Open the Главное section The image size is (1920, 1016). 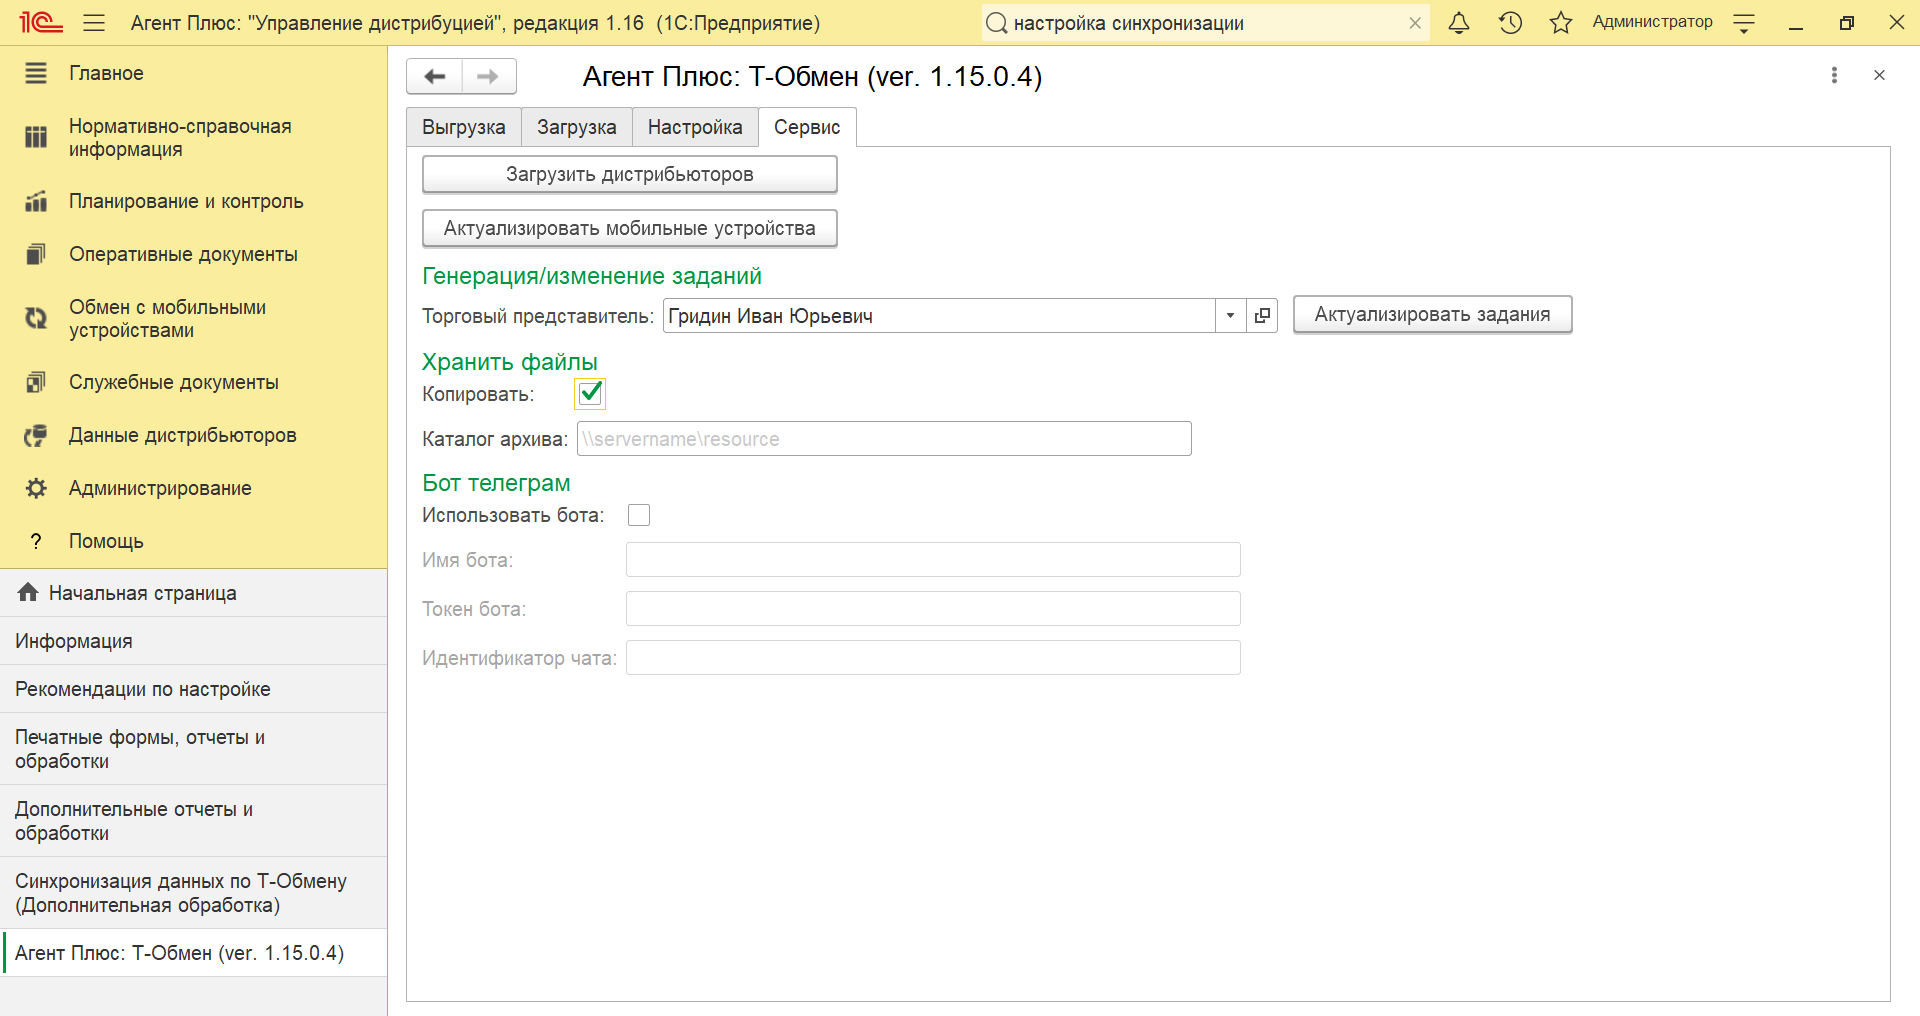coord(194,73)
